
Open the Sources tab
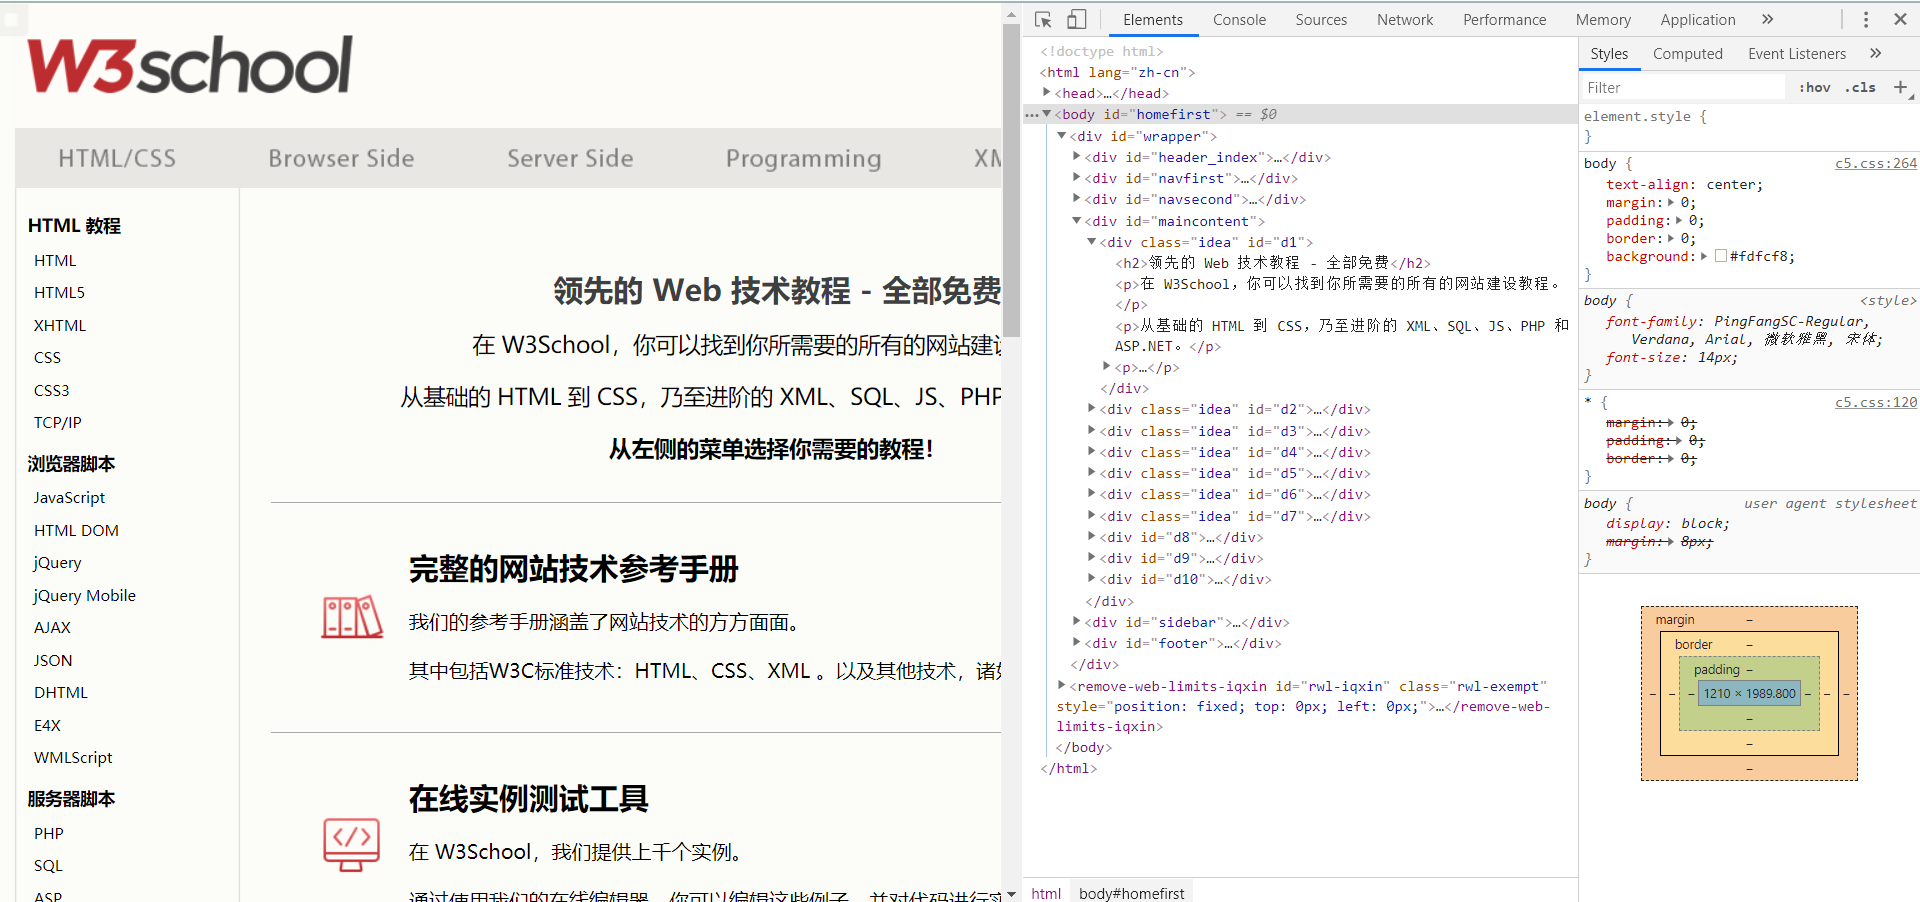tap(1321, 19)
